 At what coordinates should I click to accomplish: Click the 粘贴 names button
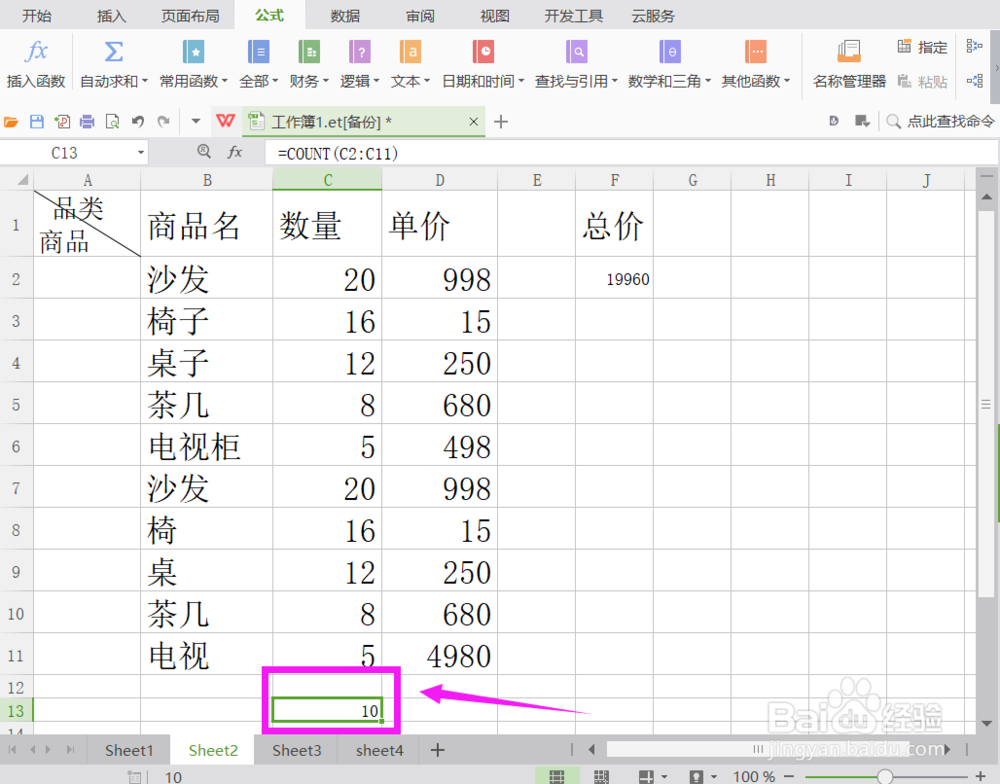tap(922, 82)
